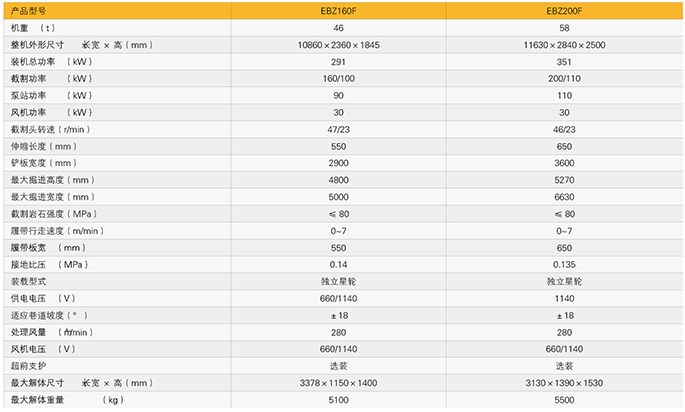Click the 机重 row label
Image resolution: width=685 pixels, height=412 pixels.
(x=20, y=29)
